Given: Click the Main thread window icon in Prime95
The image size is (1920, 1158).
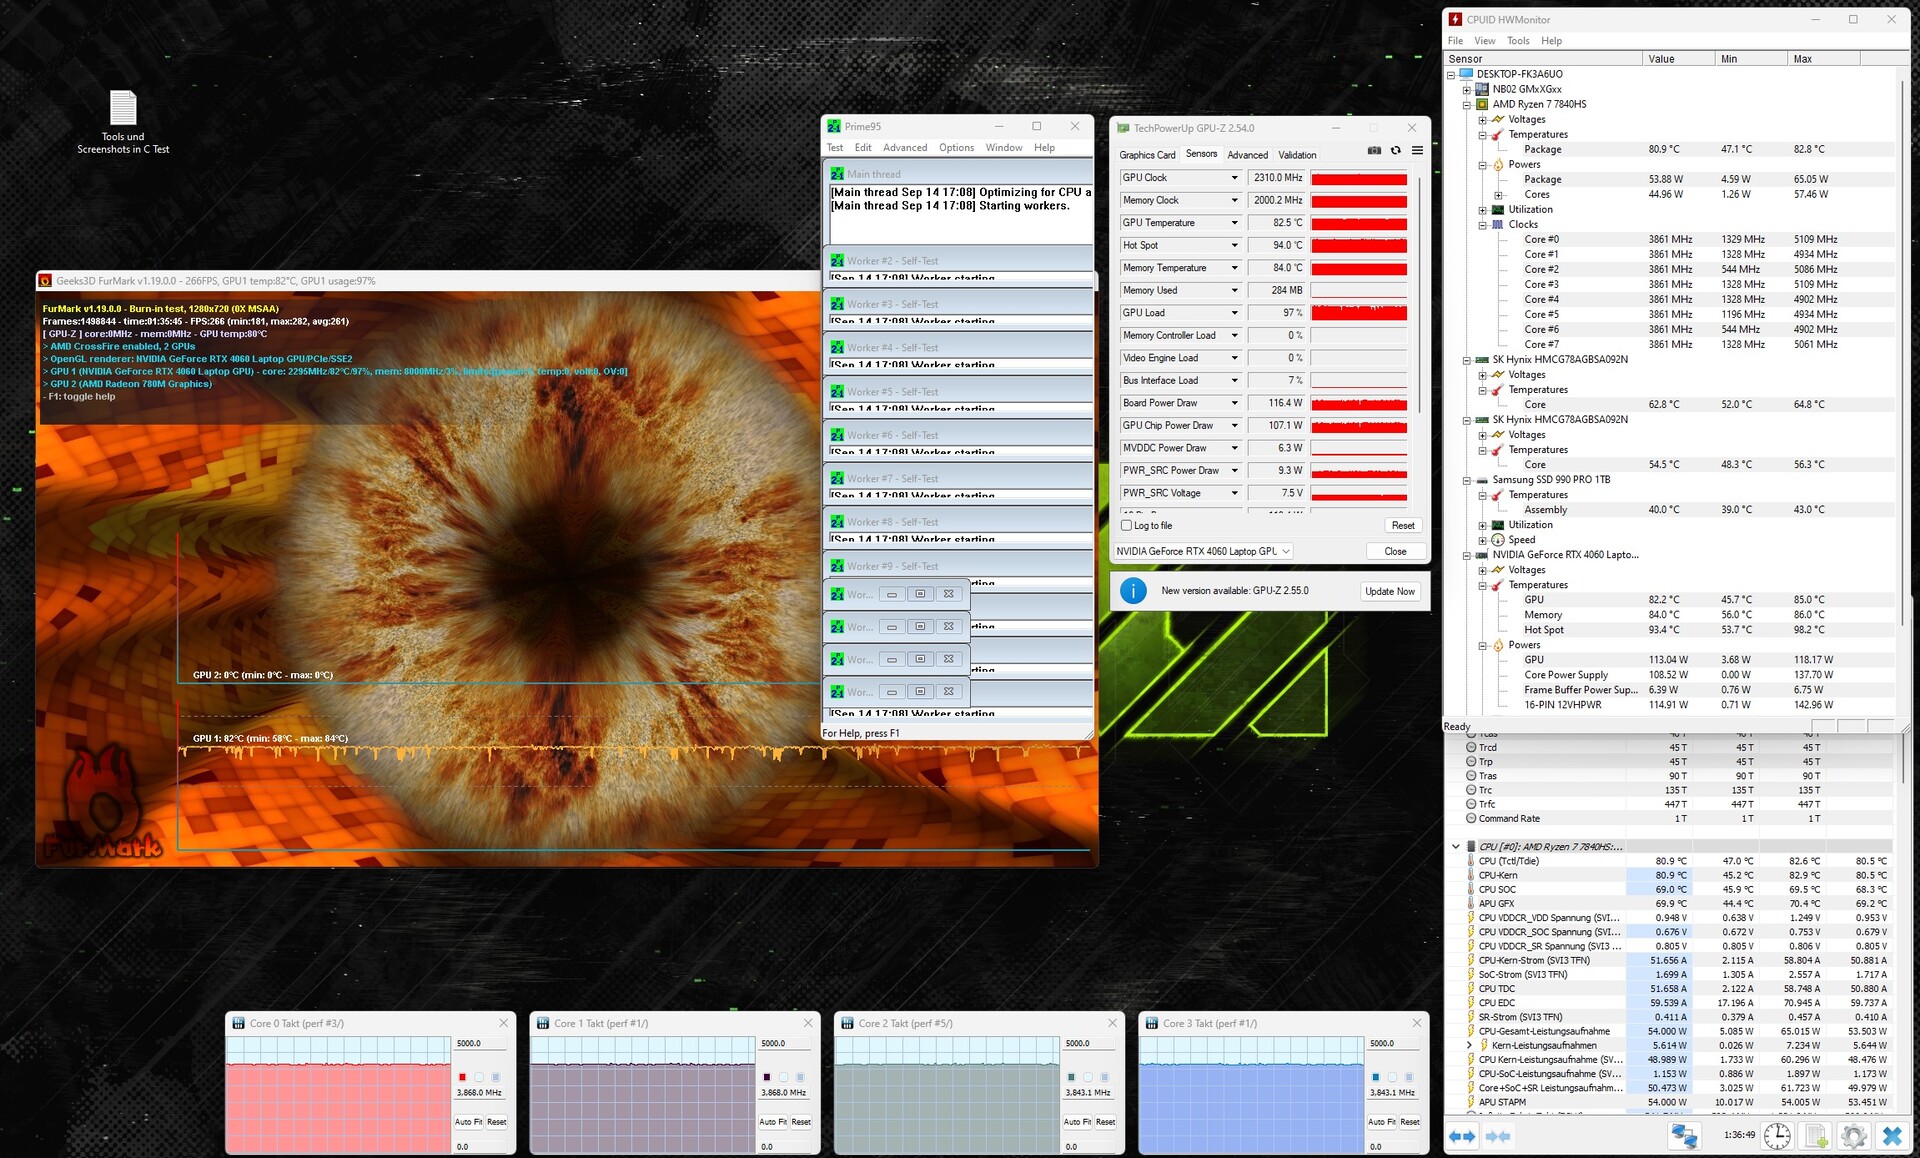Looking at the screenshot, I should click(837, 174).
